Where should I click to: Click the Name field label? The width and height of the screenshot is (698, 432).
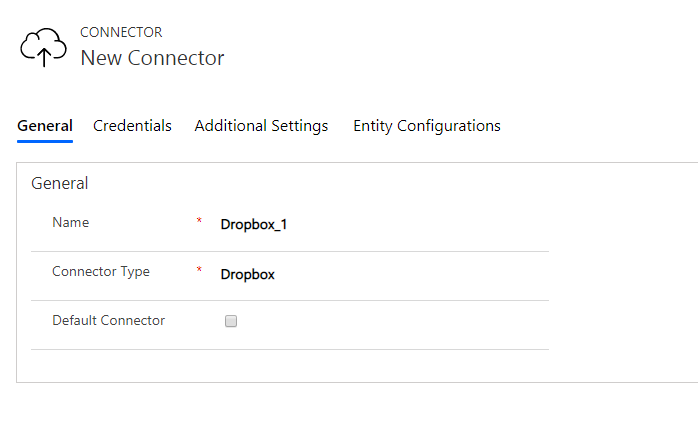pos(71,222)
